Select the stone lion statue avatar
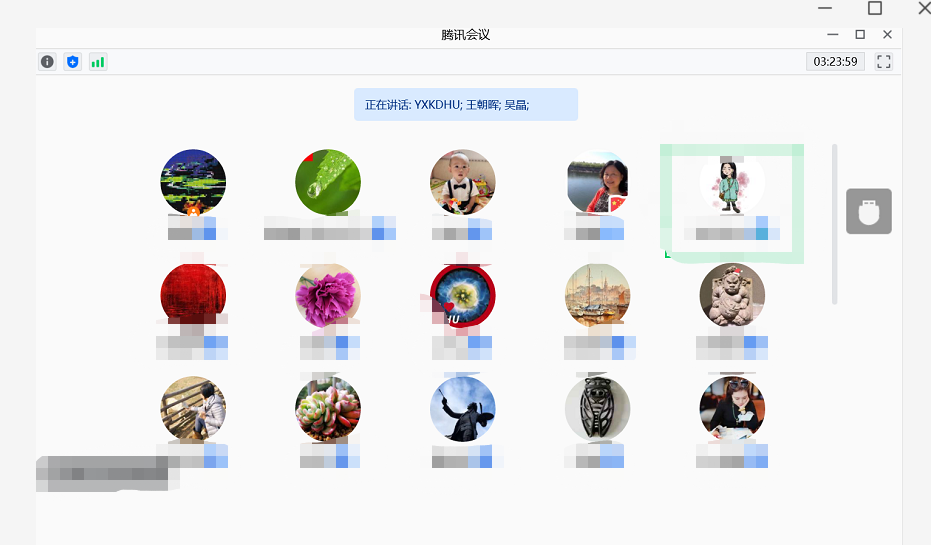 [732, 296]
